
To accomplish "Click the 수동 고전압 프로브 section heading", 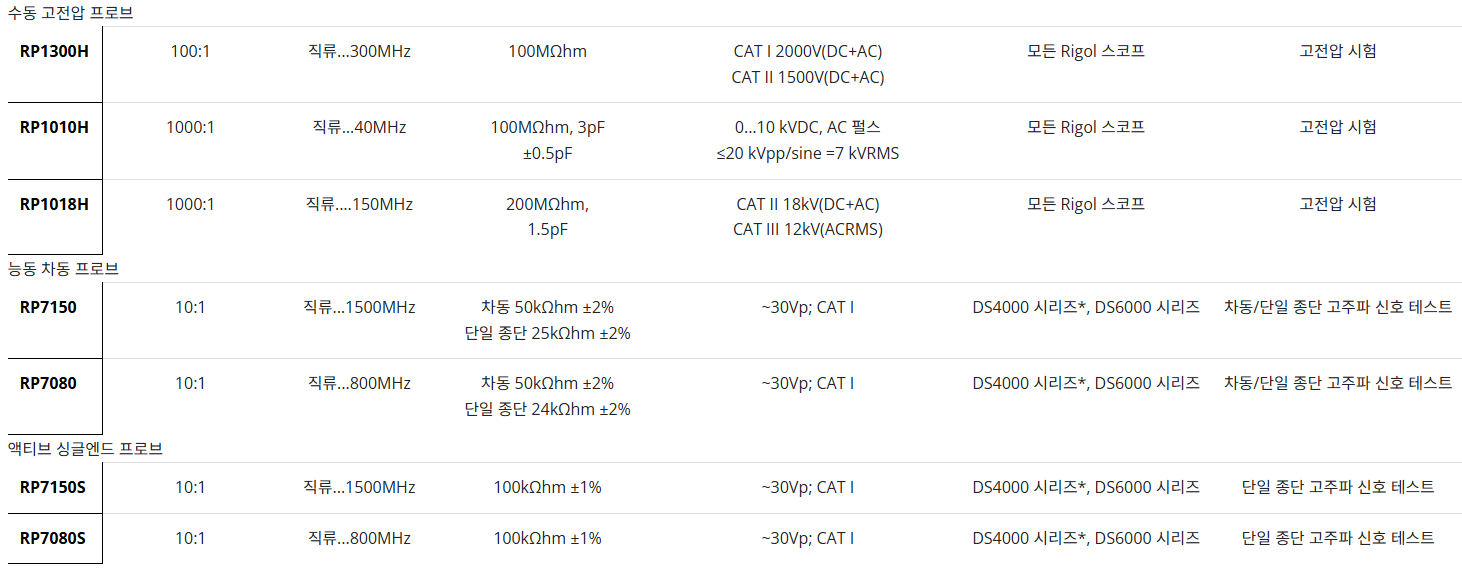I will click(70, 14).
